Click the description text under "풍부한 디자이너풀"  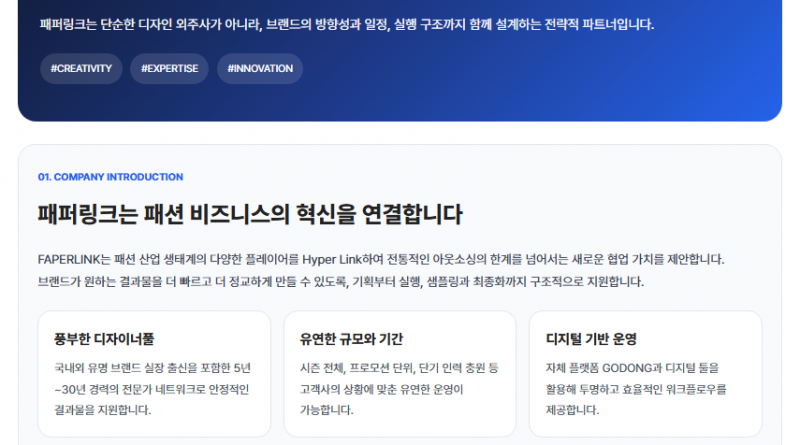pyautogui.click(x=152, y=389)
